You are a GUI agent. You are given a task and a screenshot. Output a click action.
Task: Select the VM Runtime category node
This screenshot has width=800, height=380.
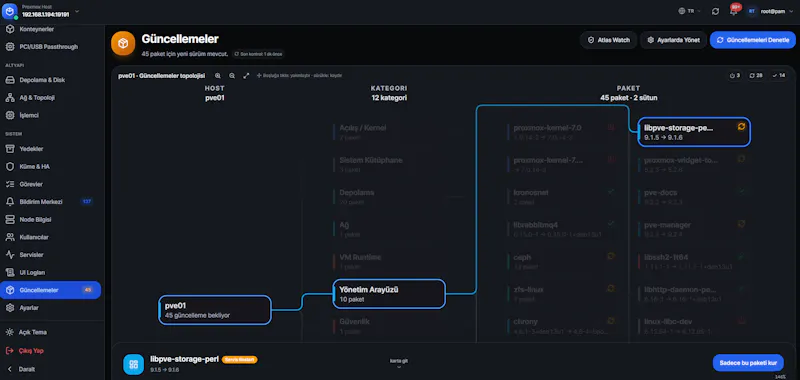click(x=389, y=261)
